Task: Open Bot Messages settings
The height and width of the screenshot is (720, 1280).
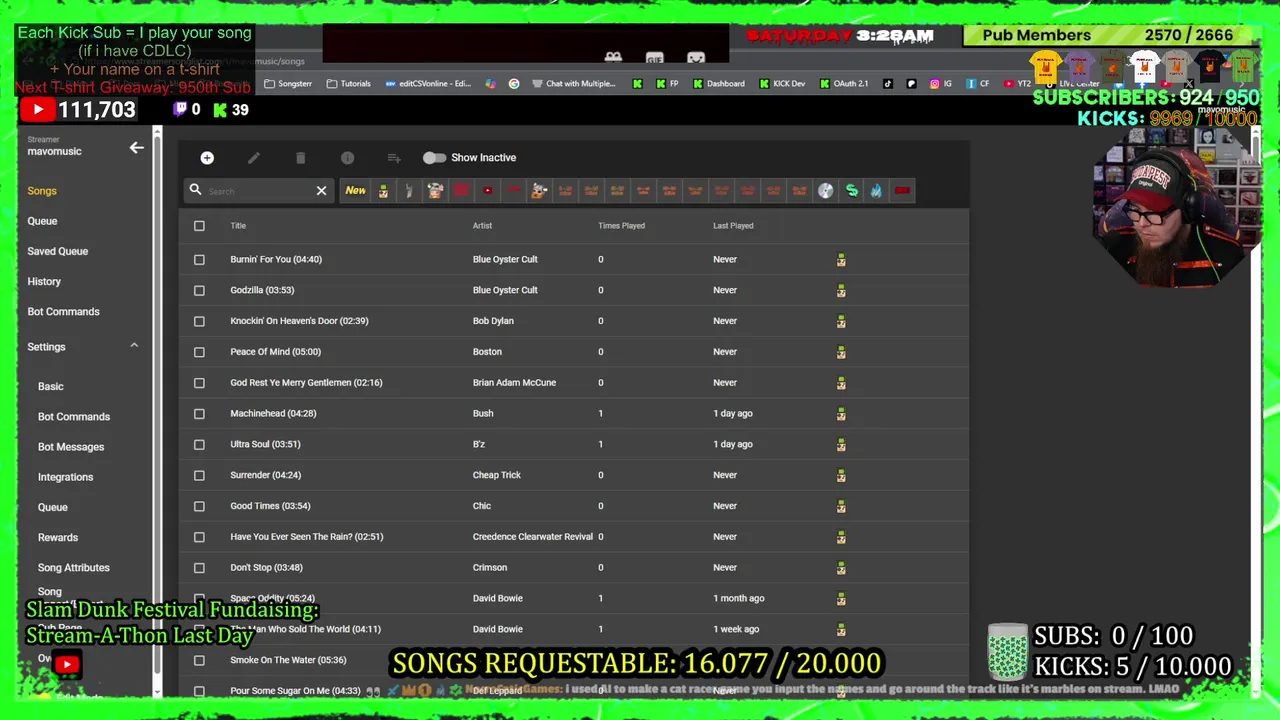Action: [x=71, y=447]
